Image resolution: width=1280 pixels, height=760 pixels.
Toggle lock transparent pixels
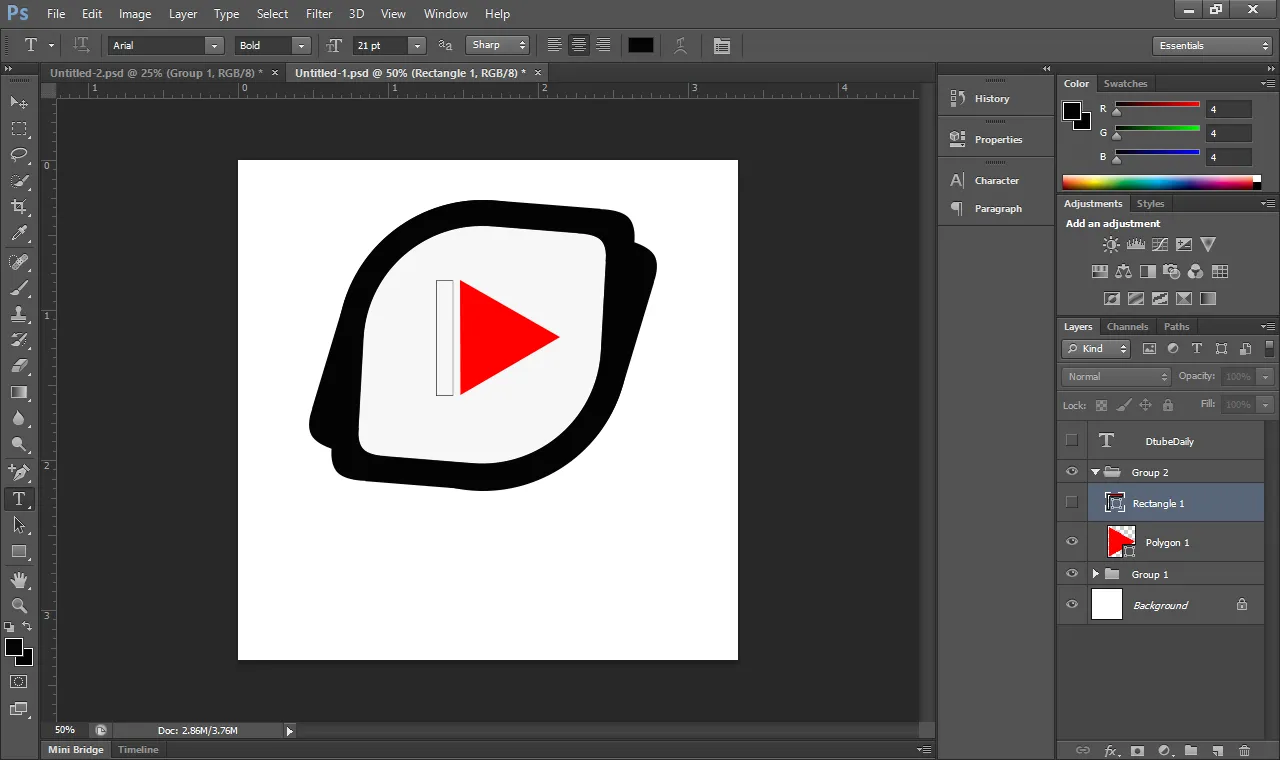[x=1101, y=405]
